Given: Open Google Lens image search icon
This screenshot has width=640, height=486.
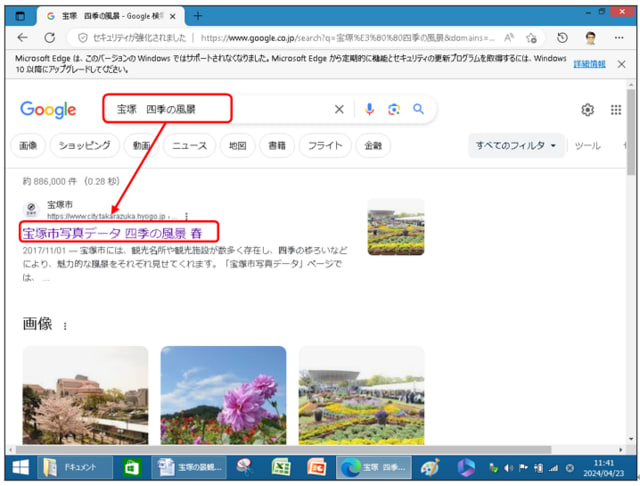Looking at the screenshot, I should [394, 110].
